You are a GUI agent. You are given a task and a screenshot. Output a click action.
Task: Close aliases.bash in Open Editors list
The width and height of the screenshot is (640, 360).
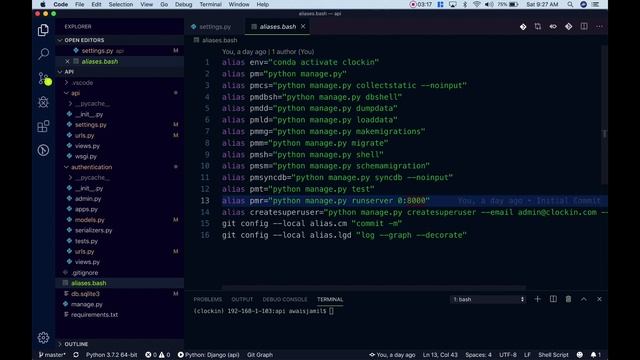pos(67,61)
